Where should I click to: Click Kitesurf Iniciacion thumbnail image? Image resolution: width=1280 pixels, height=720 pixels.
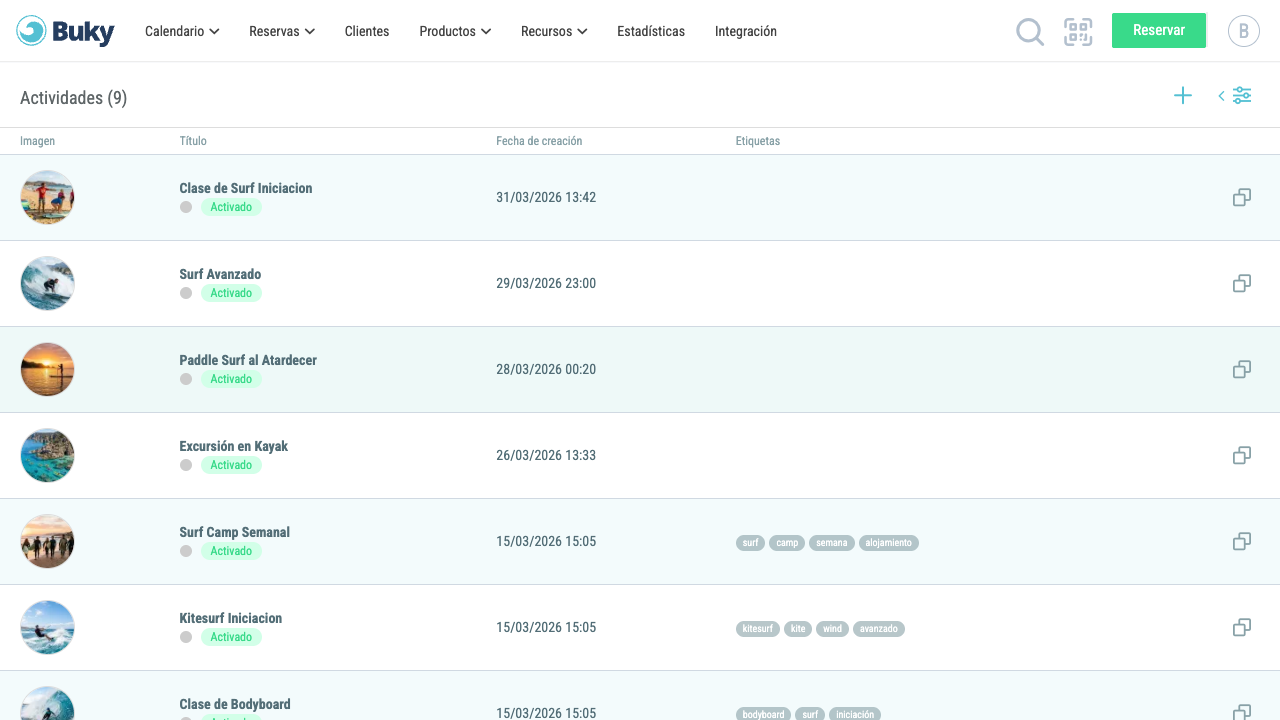47,627
